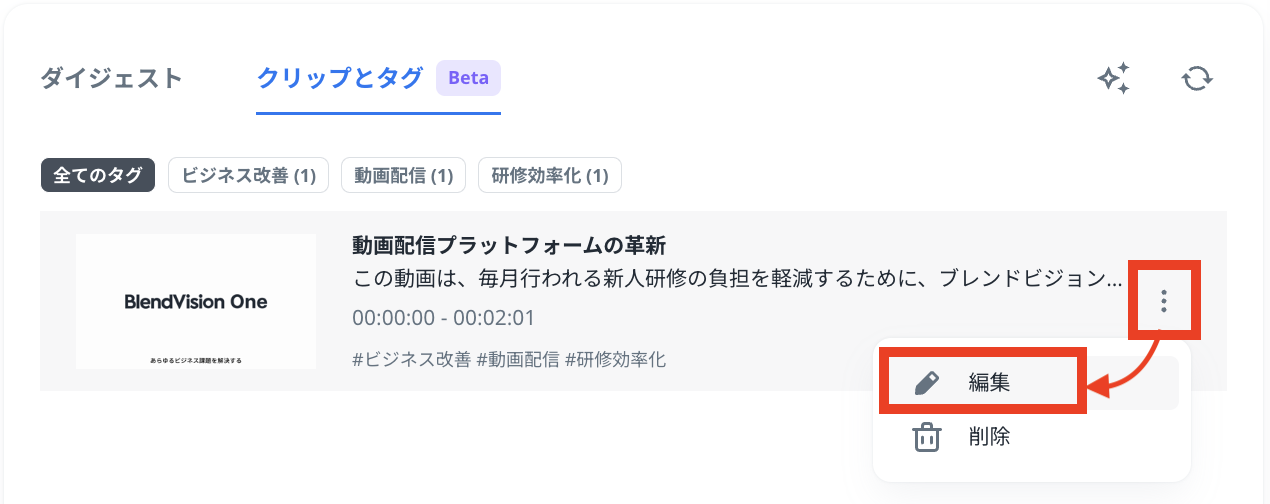Filter by 全てのタグ chip
Image resolution: width=1270 pixels, height=504 pixels.
pos(98,175)
